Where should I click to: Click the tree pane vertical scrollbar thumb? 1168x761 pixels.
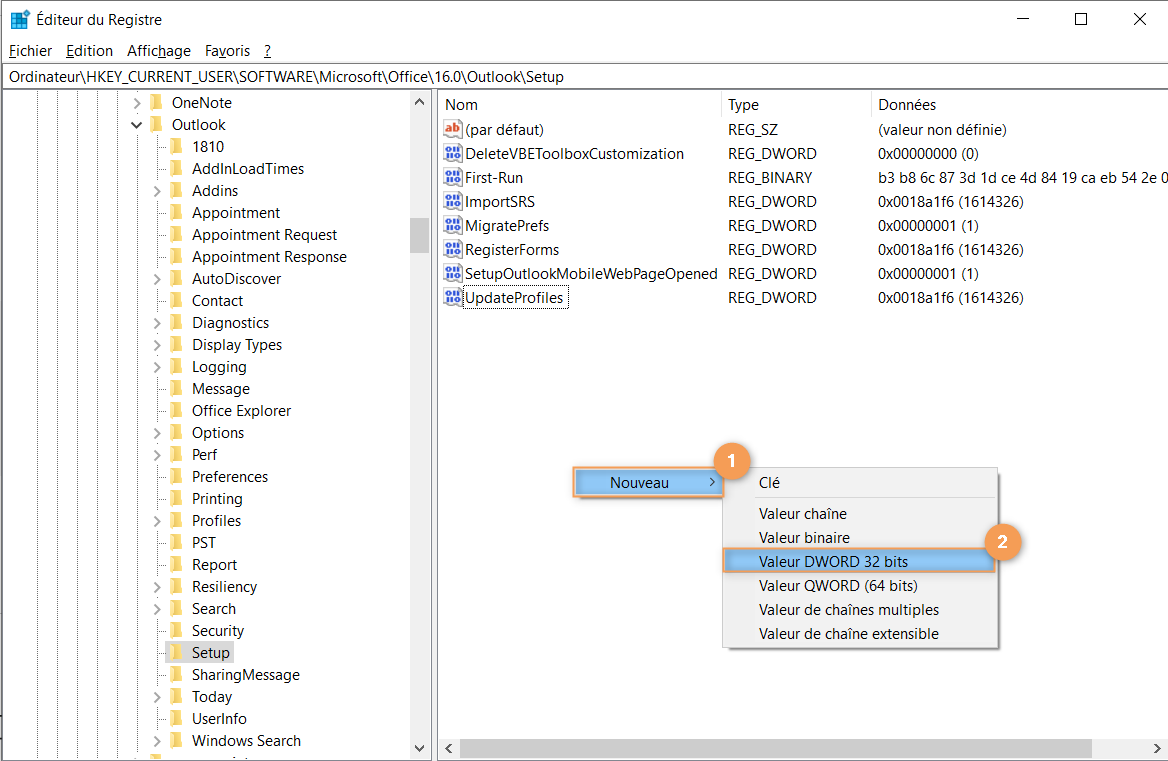419,235
